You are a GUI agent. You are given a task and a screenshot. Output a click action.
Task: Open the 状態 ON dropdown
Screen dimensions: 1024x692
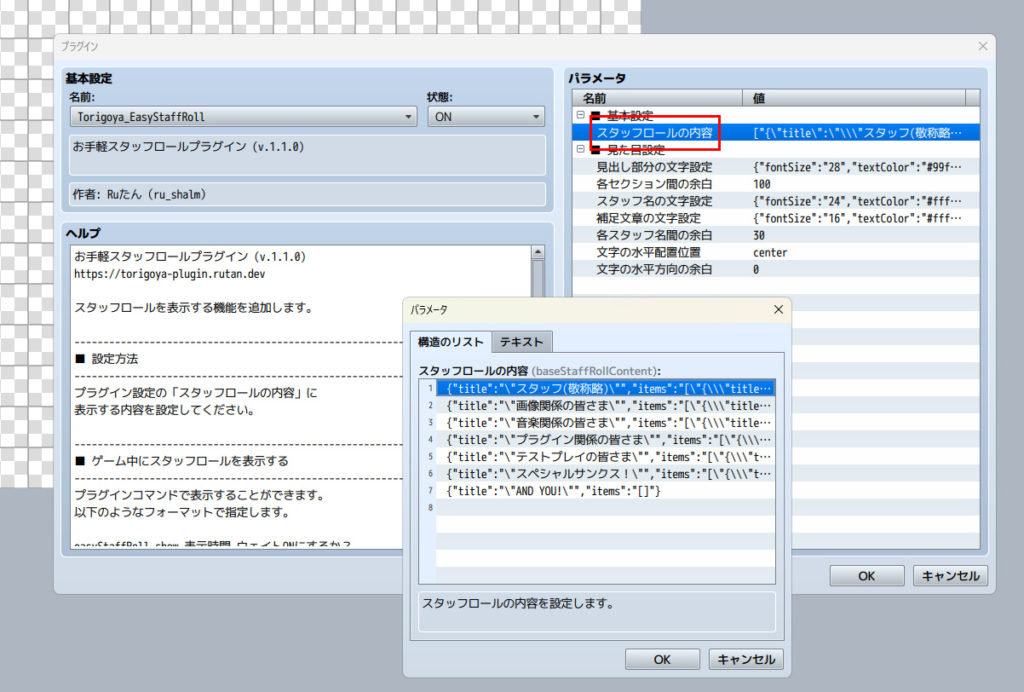[485, 117]
